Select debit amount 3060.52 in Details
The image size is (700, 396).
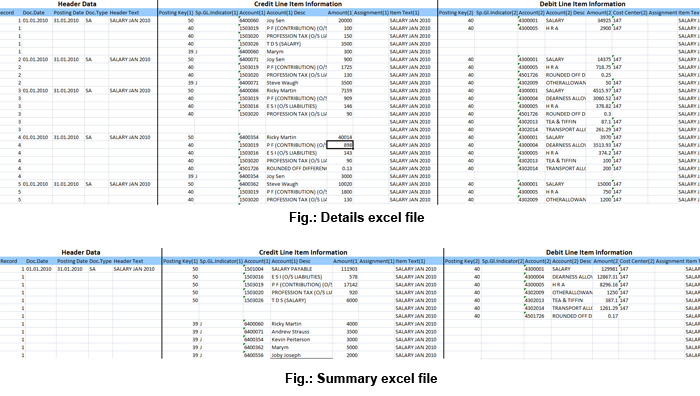[x=602, y=98]
